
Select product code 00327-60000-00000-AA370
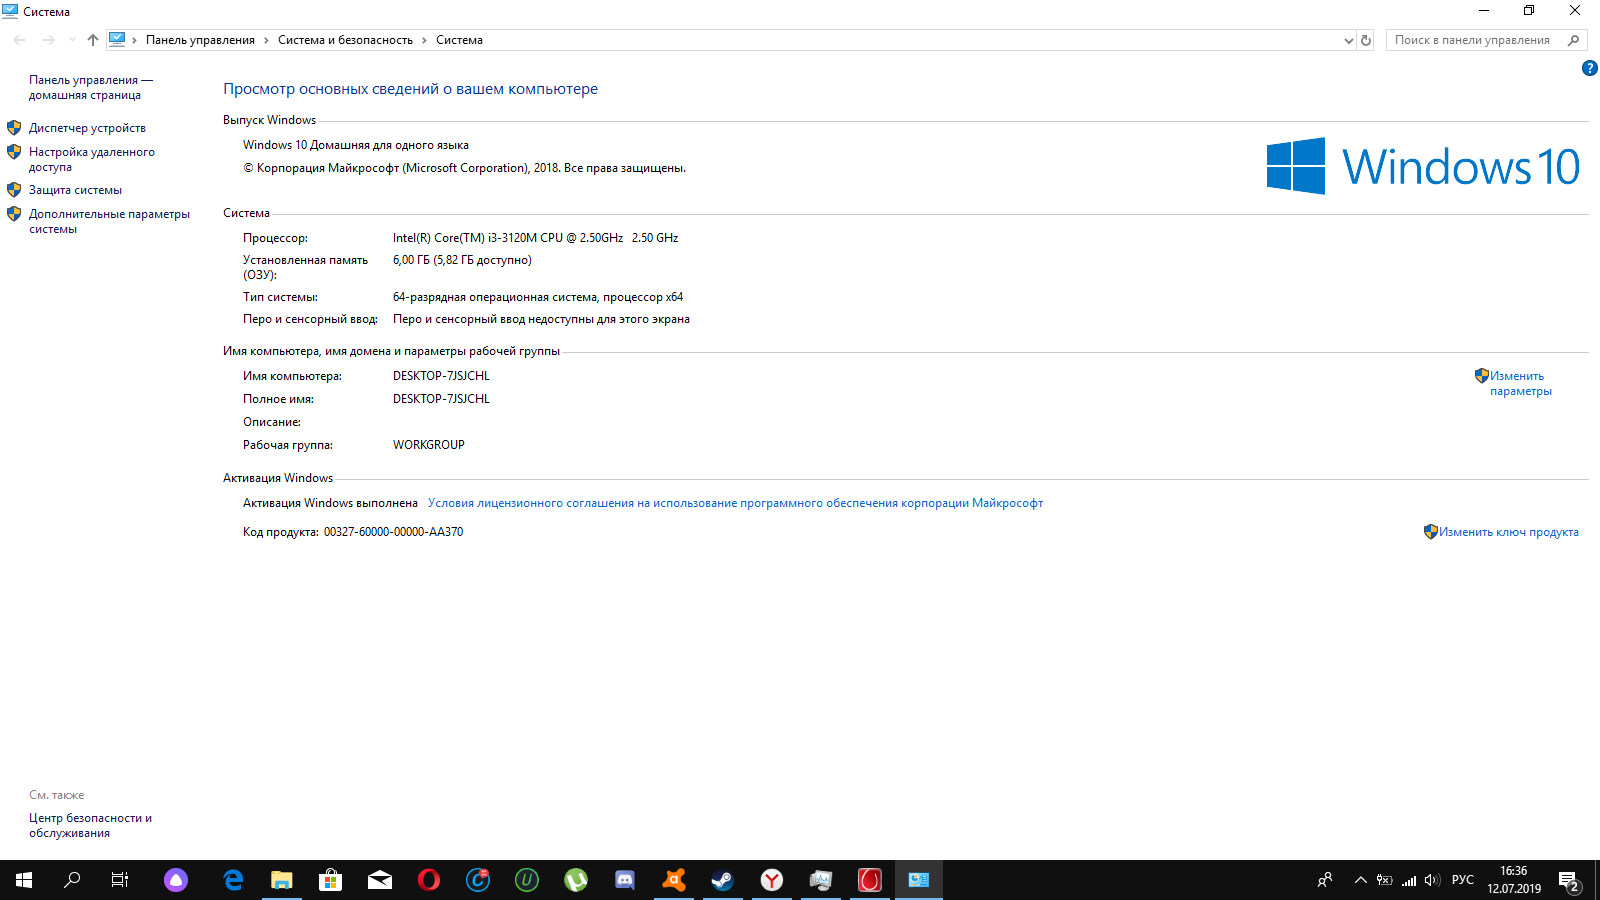(393, 532)
